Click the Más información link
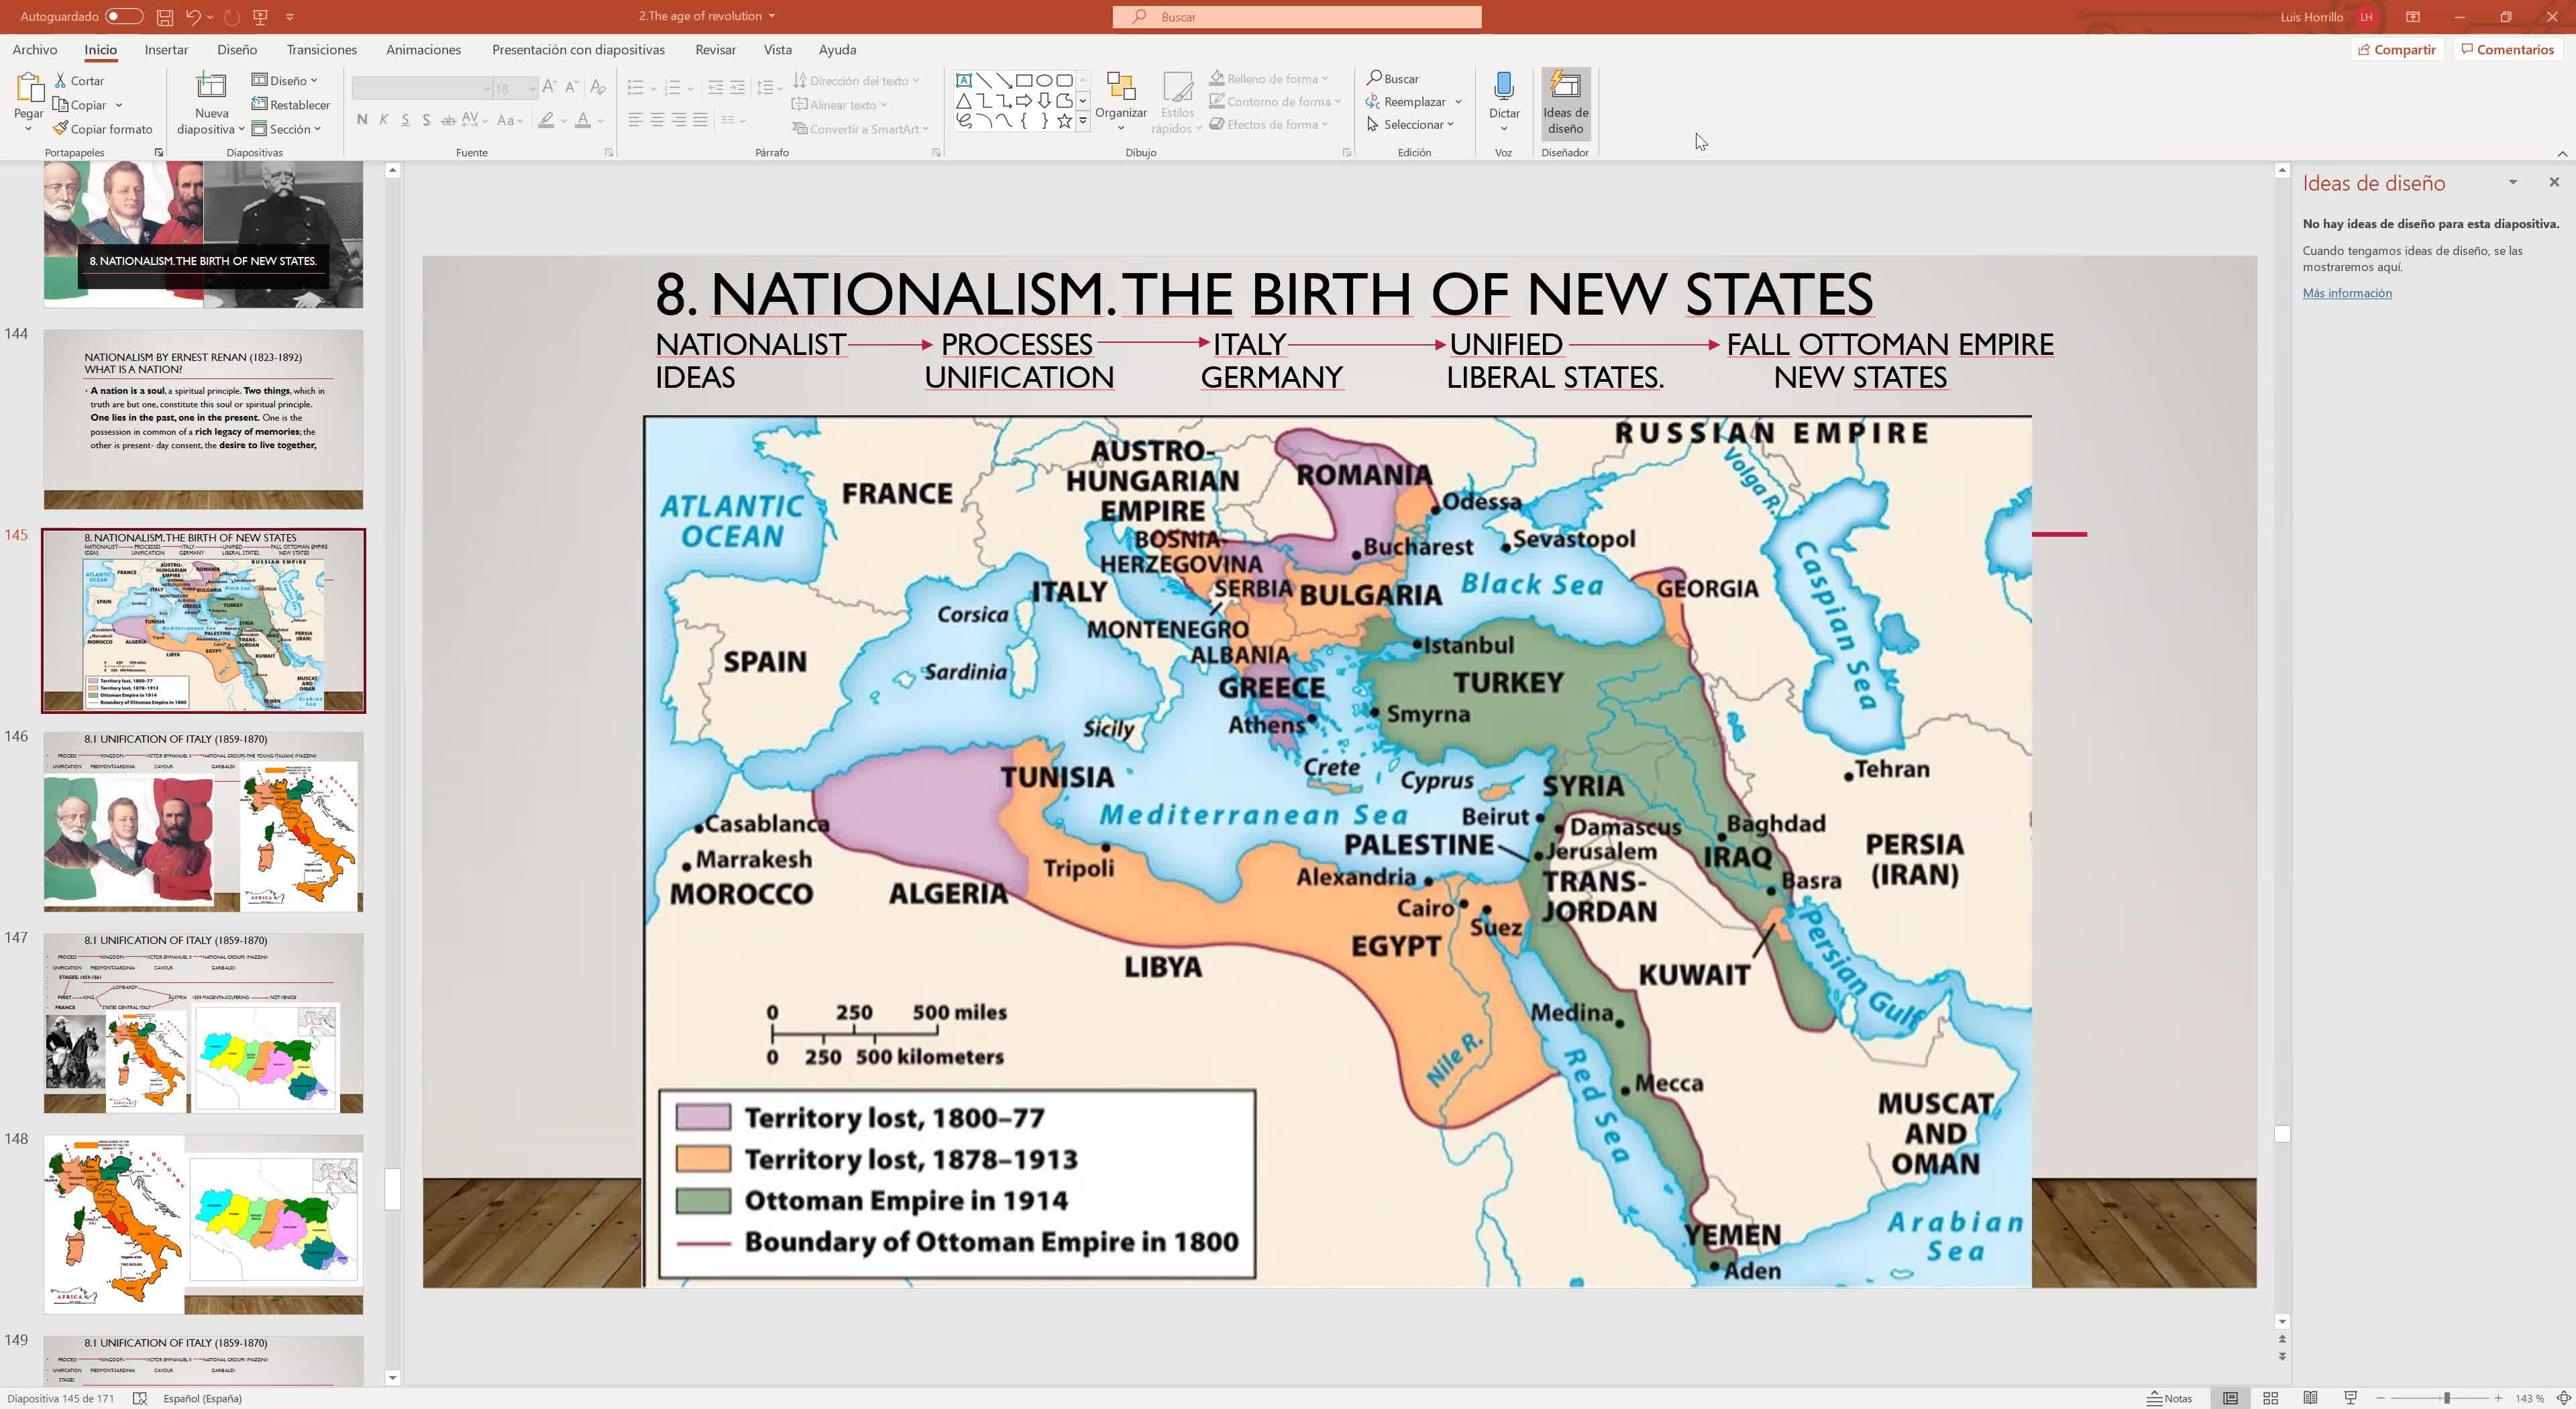 click(x=2346, y=293)
